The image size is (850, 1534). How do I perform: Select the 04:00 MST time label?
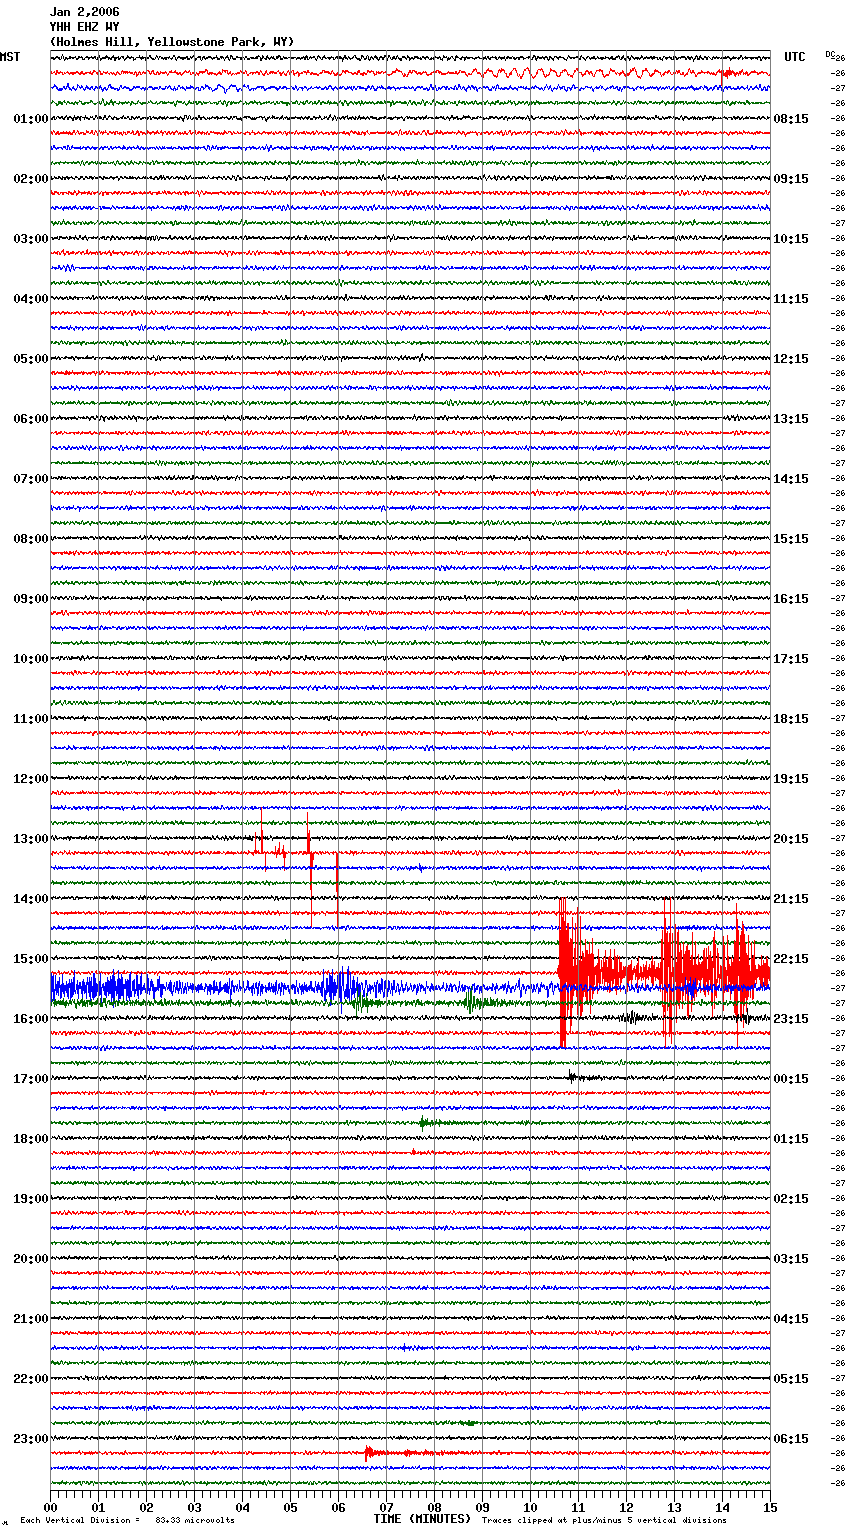pos(30,299)
